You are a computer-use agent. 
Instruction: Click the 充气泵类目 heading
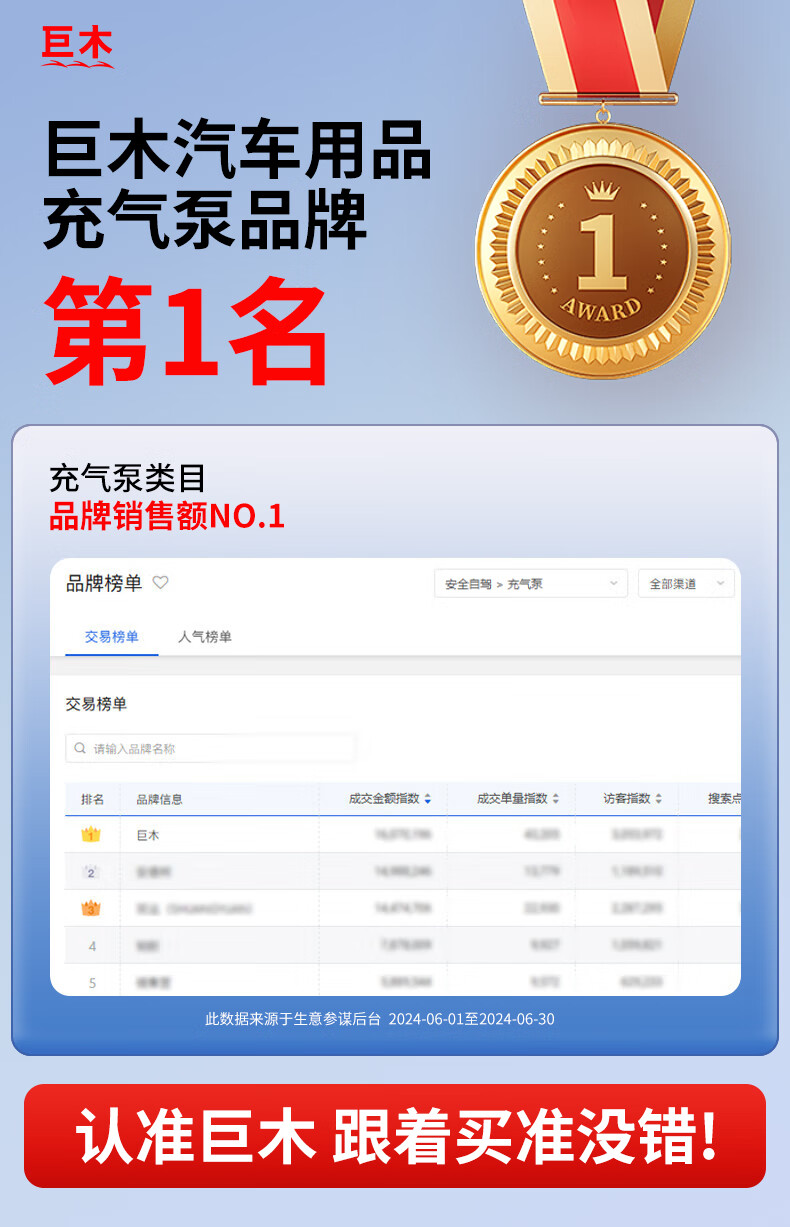[127, 478]
